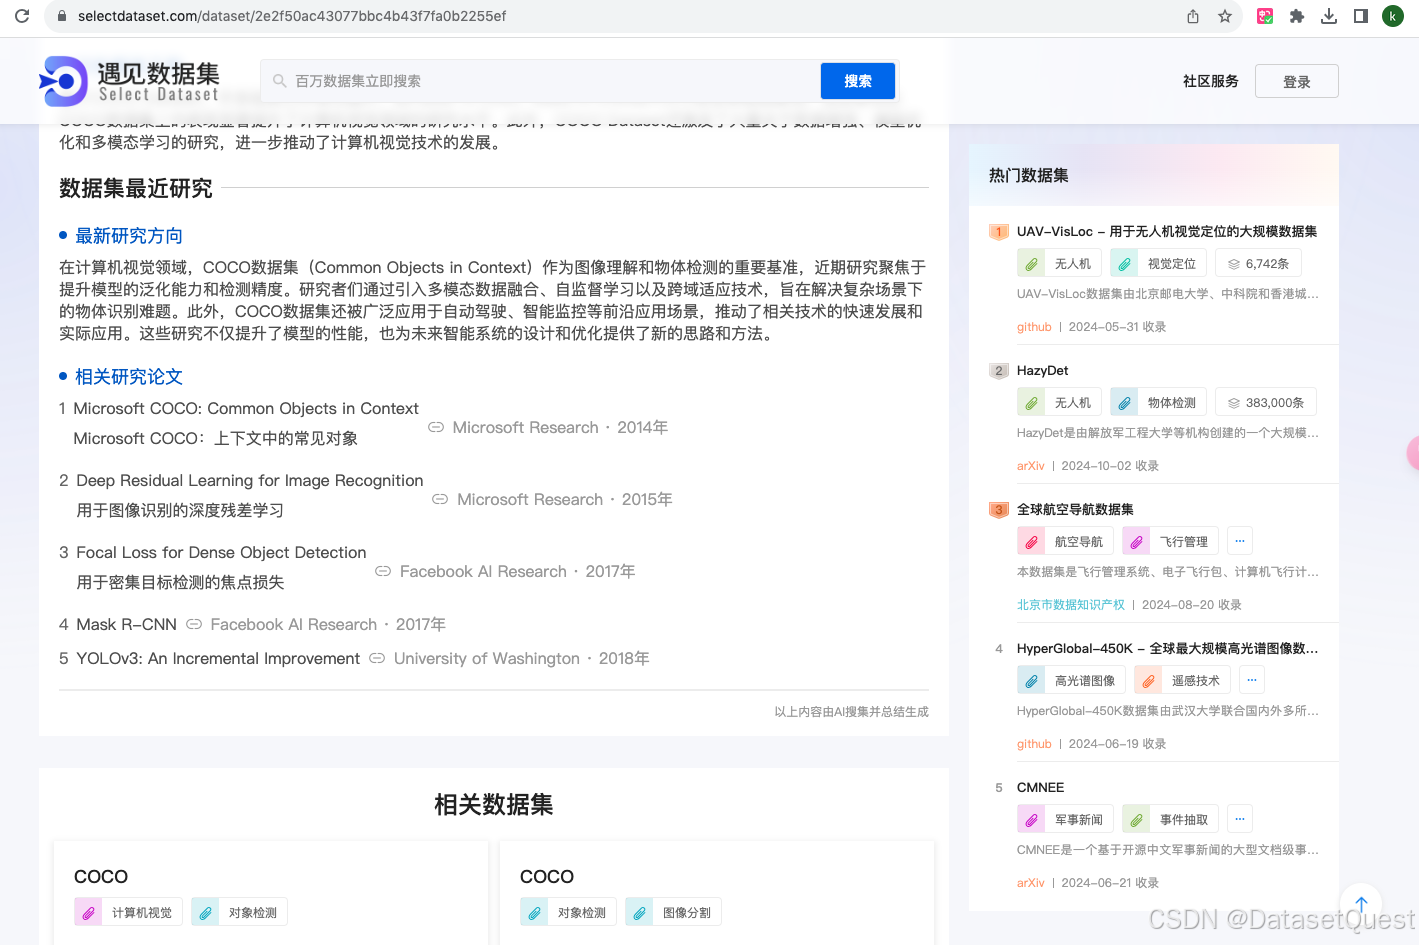Screen dimensions: 1419x945
Task: Click the 登录 login button
Action: click(x=1297, y=81)
